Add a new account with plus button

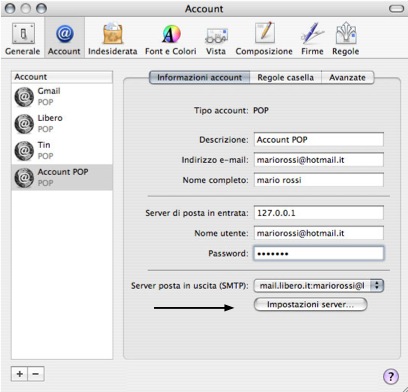20,374
